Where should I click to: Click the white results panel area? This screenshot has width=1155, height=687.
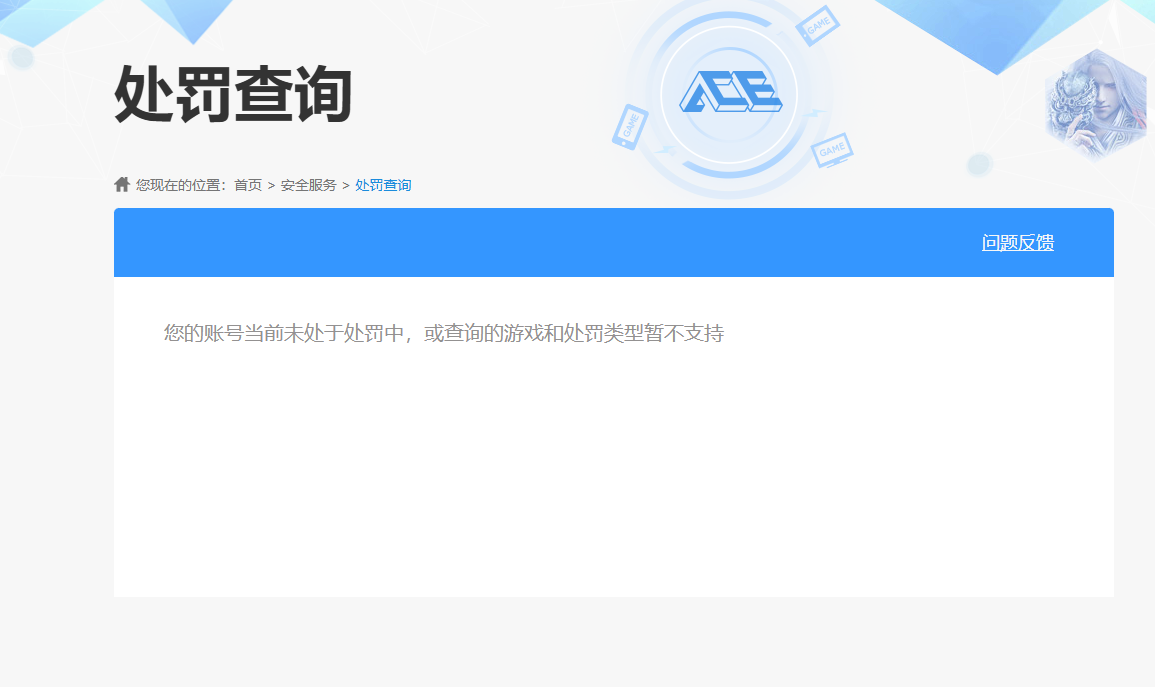(x=614, y=460)
